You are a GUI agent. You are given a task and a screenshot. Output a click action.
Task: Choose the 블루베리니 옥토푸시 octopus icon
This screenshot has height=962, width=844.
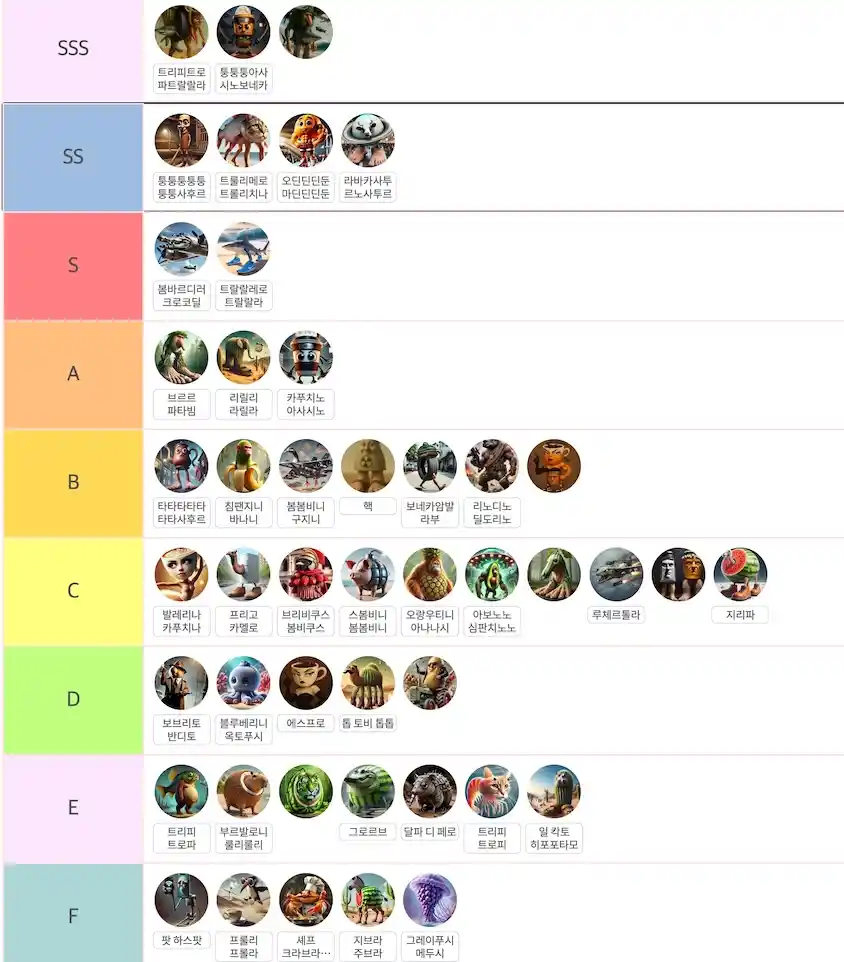(x=243, y=683)
